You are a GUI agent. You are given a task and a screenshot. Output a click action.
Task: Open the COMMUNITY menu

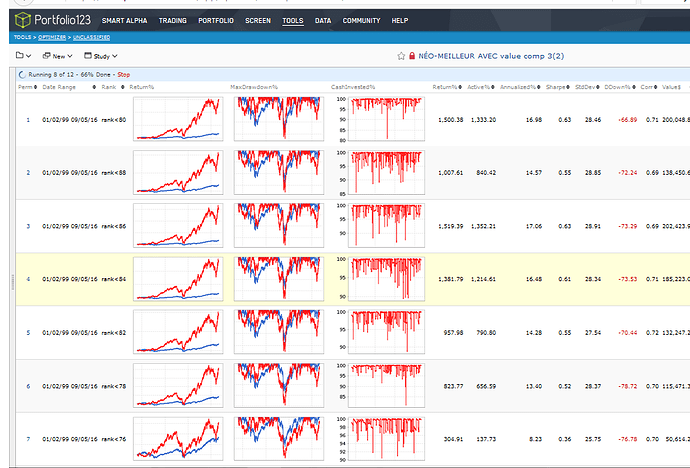point(361,21)
